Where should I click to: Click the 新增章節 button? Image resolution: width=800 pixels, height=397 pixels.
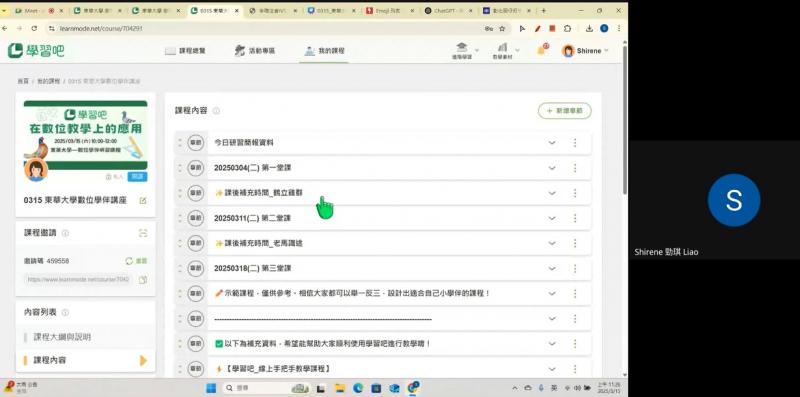point(565,111)
